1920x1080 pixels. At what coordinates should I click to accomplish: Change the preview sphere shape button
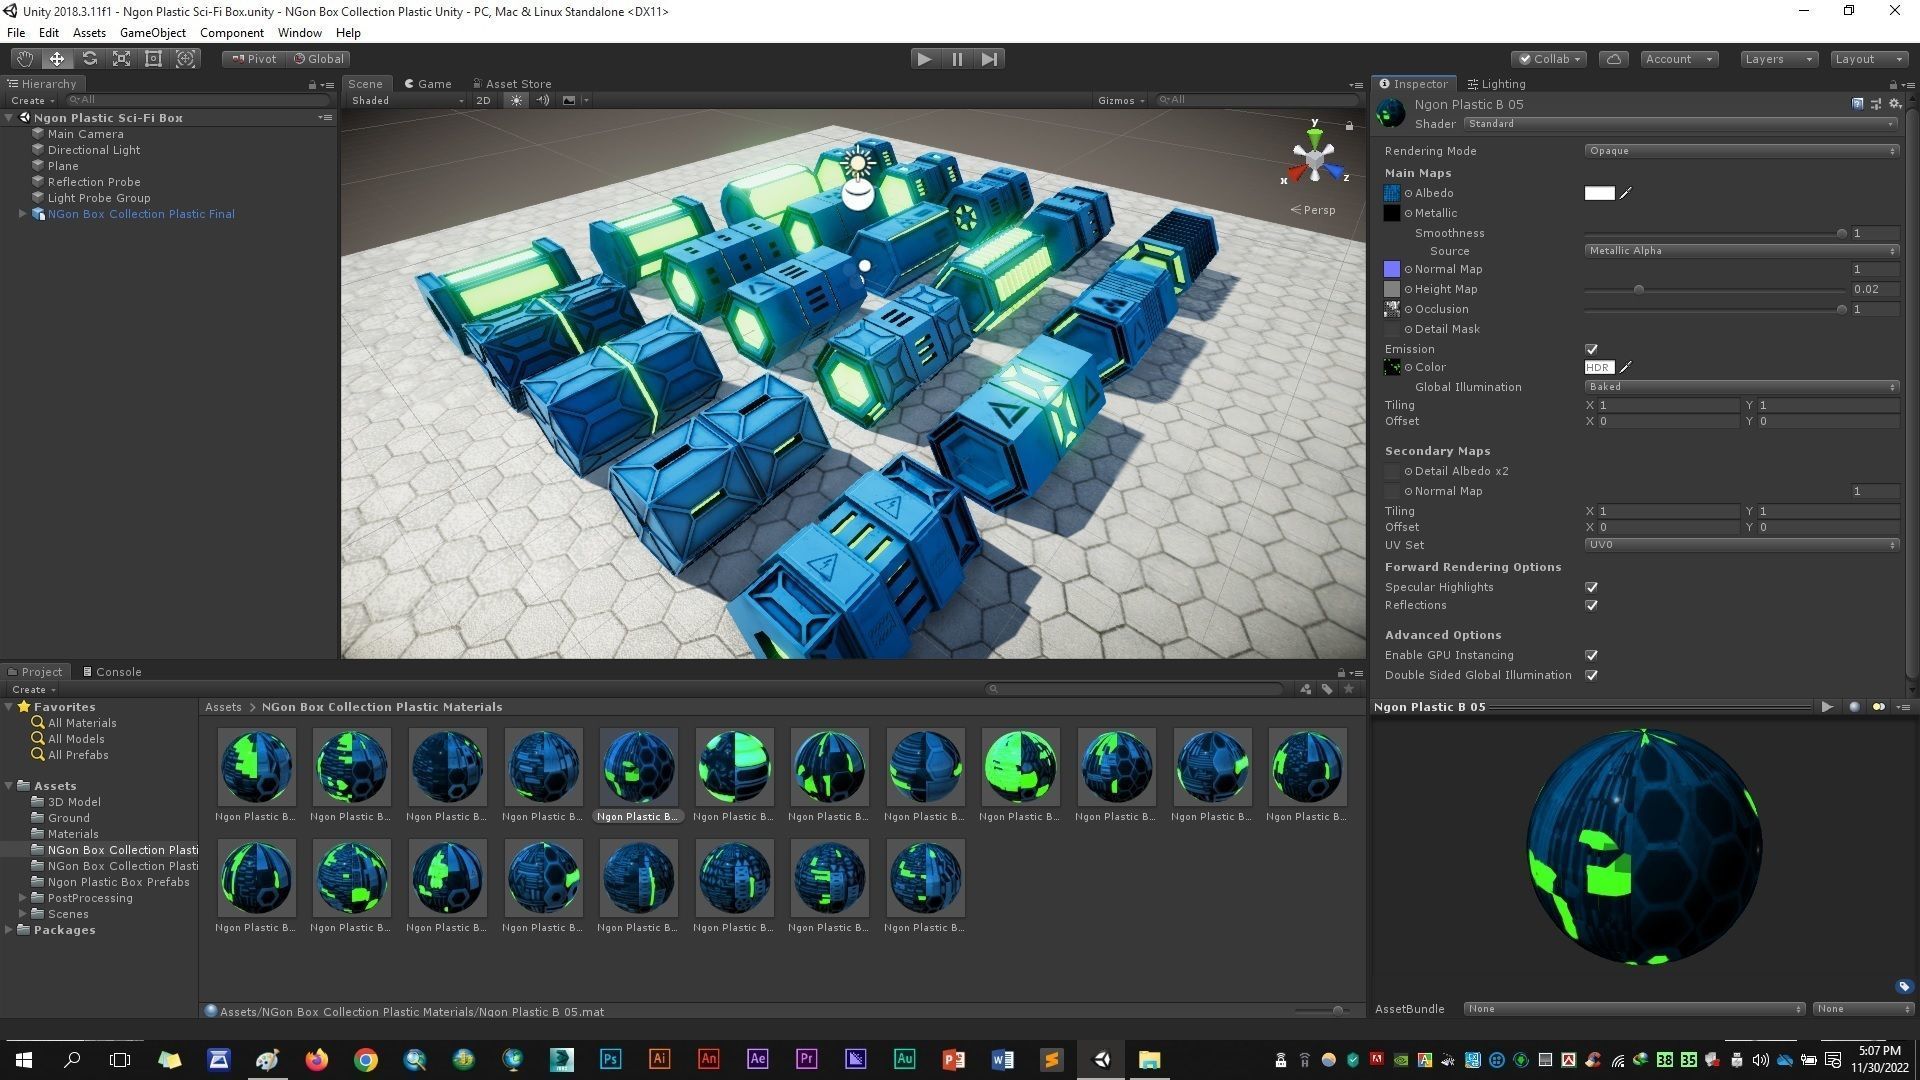pos(1854,707)
